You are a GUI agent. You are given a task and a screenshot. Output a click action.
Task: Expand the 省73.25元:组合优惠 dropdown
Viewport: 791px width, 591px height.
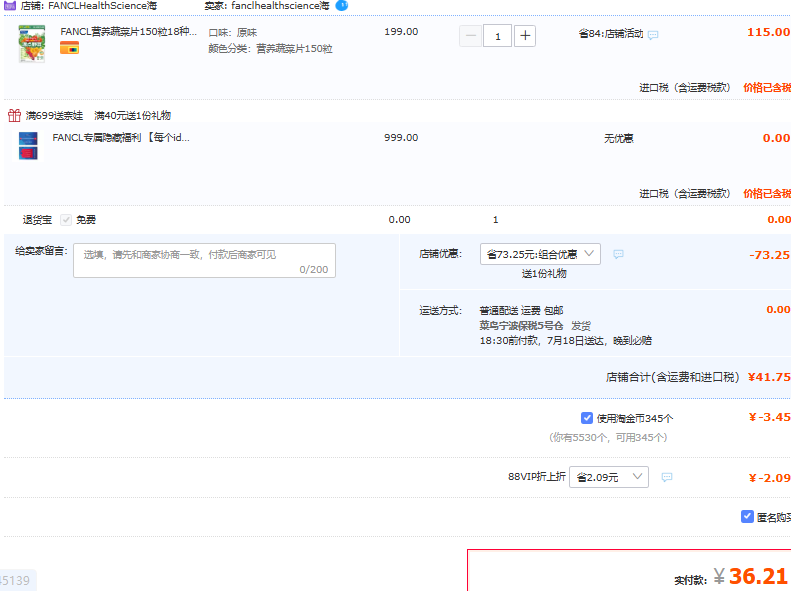click(x=540, y=254)
